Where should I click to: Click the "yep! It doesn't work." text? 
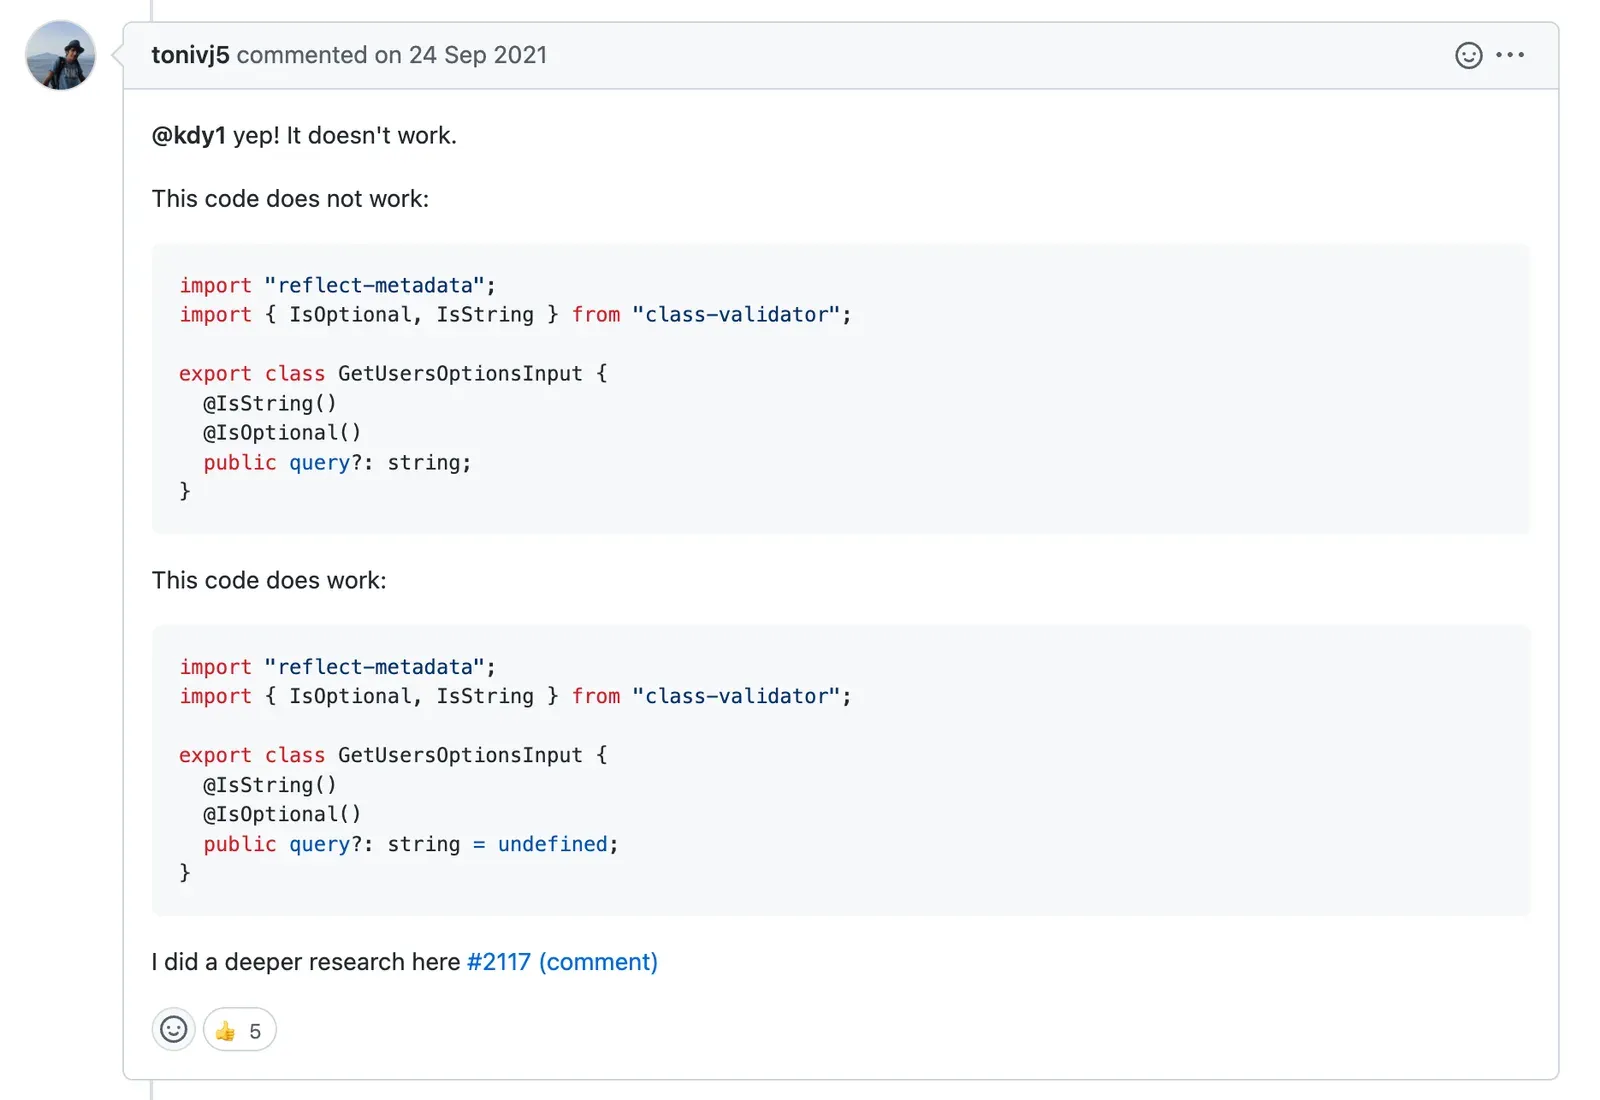point(345,135)
